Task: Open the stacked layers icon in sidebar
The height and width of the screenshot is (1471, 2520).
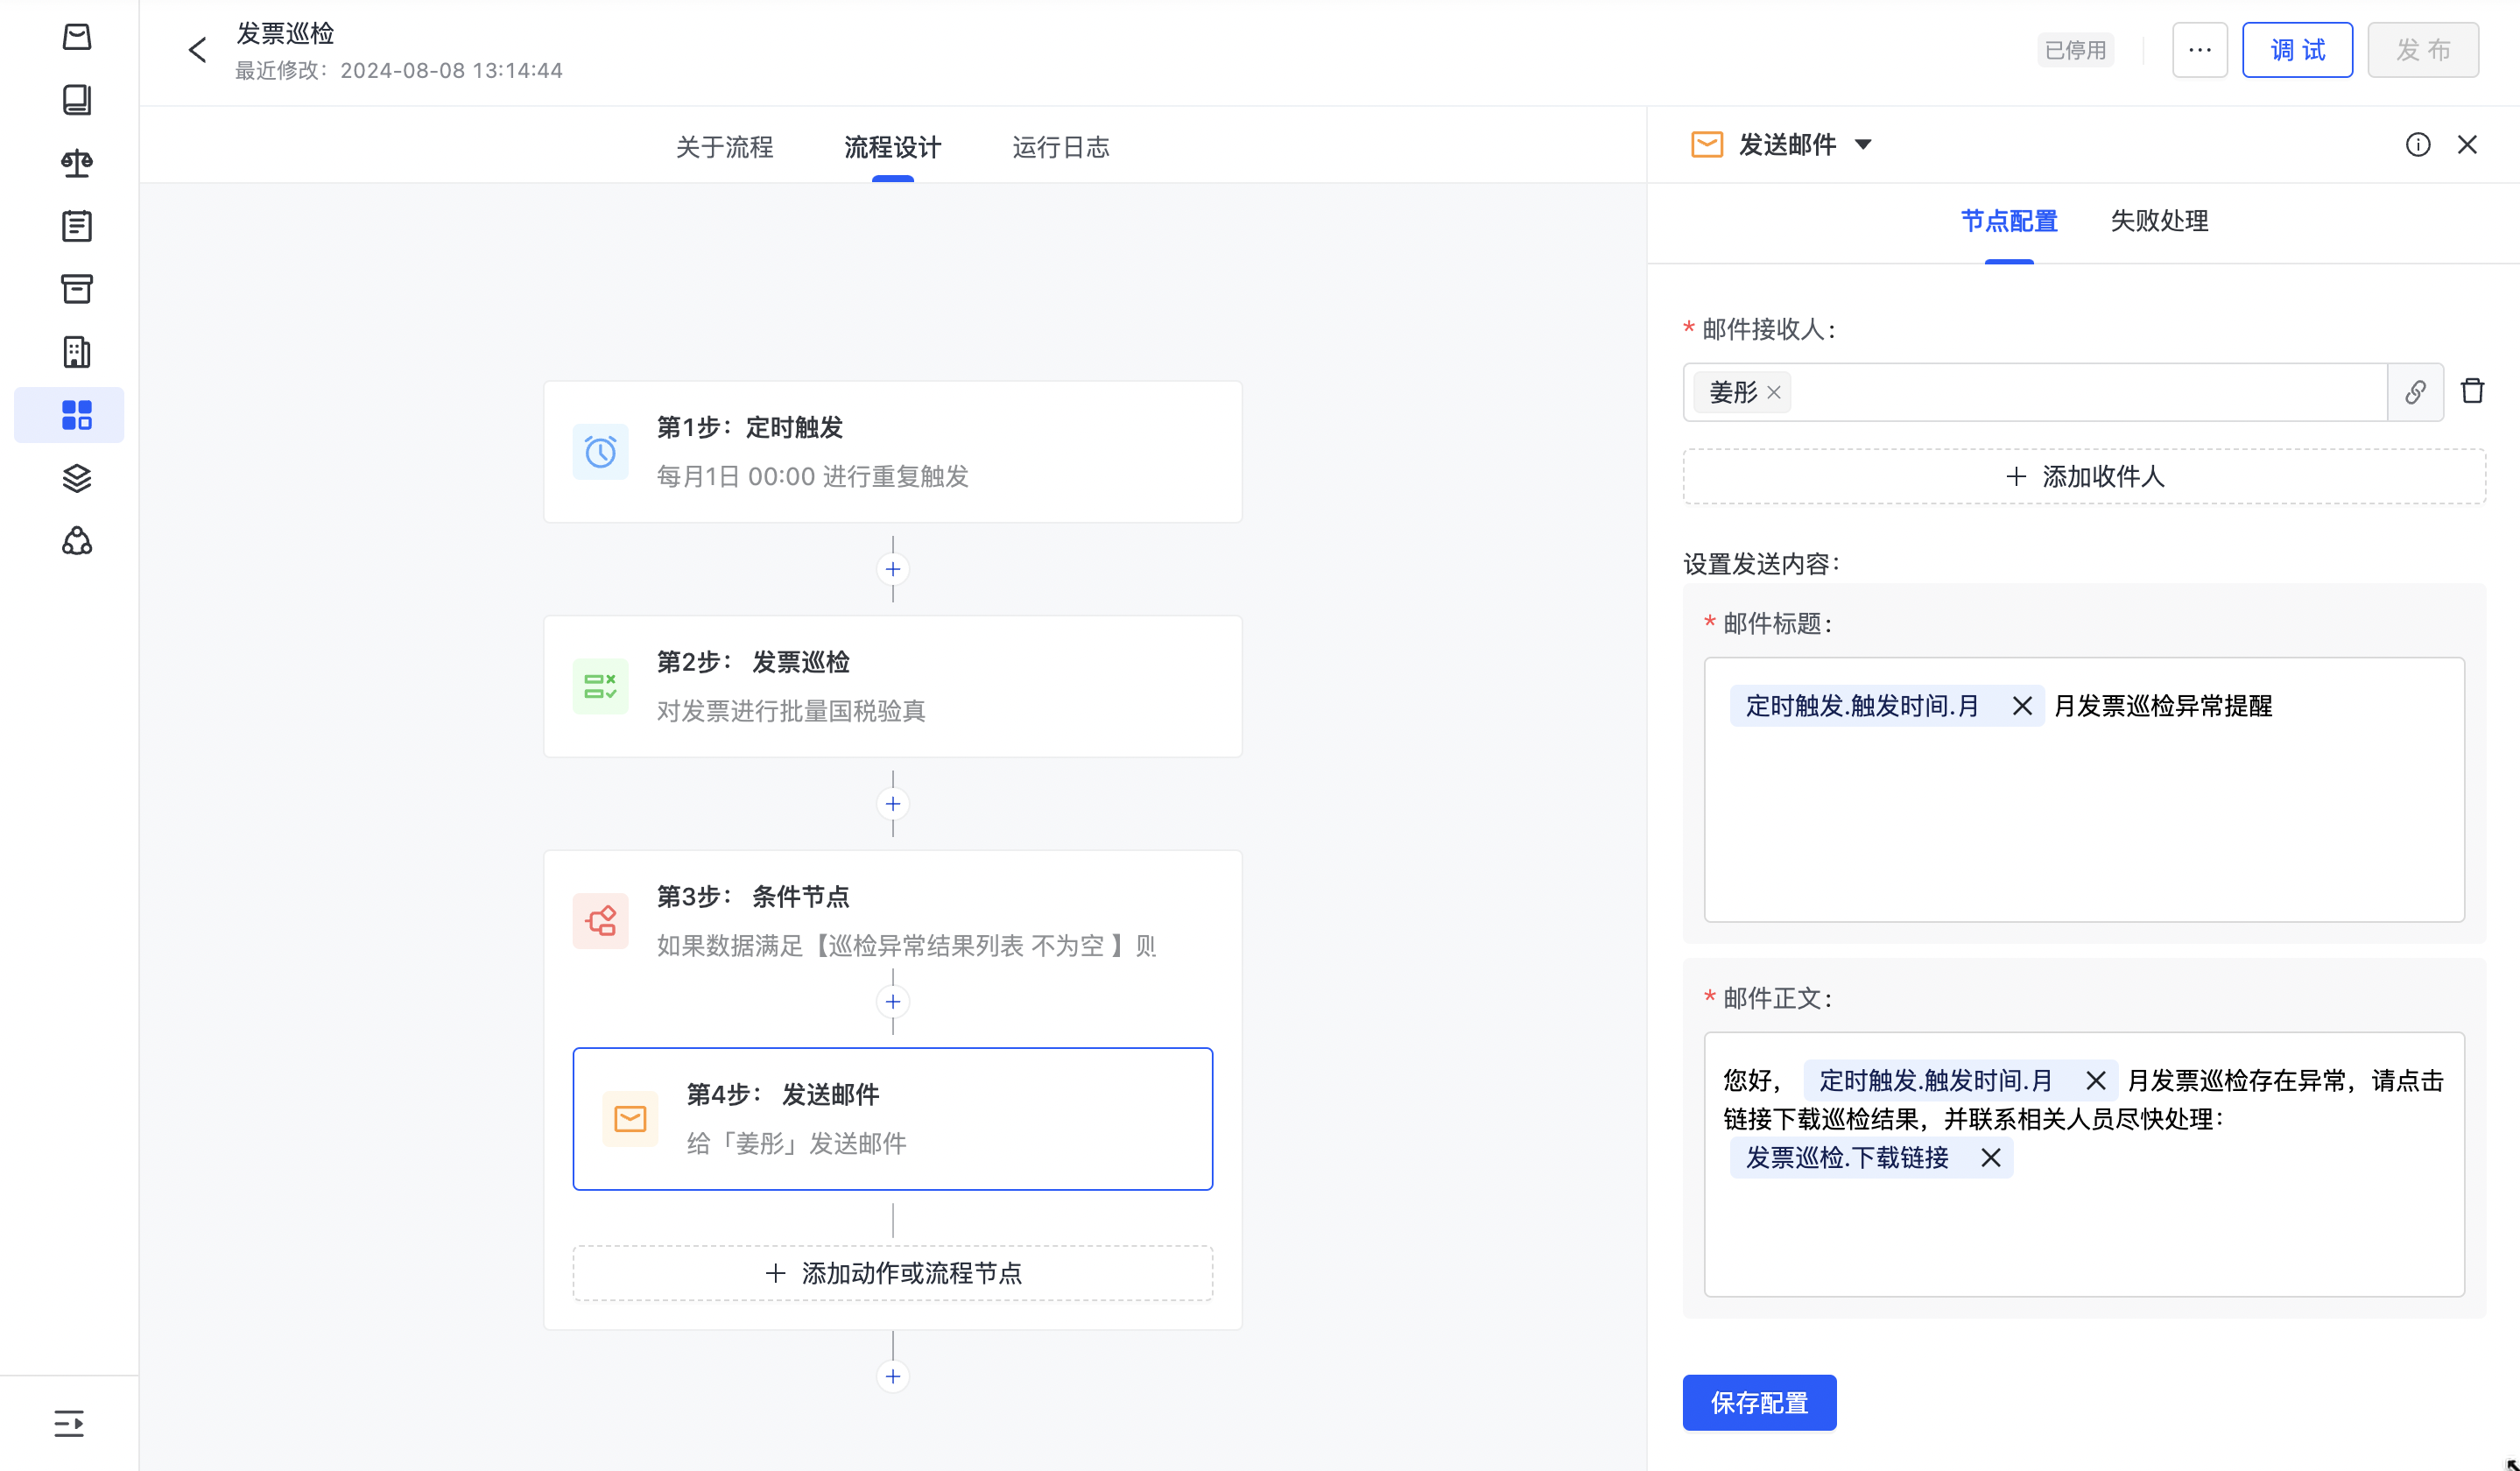Action: tap(77, 478)
